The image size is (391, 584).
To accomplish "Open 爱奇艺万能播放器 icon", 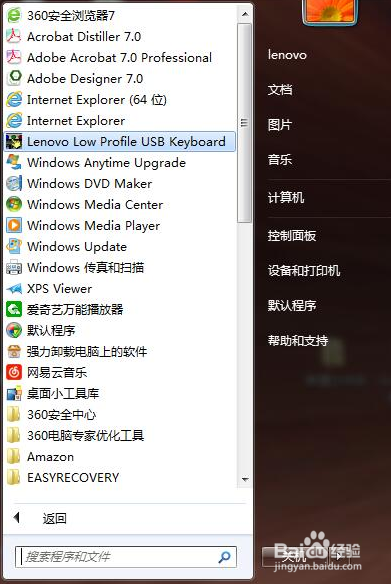I will [x=14, y=309].
